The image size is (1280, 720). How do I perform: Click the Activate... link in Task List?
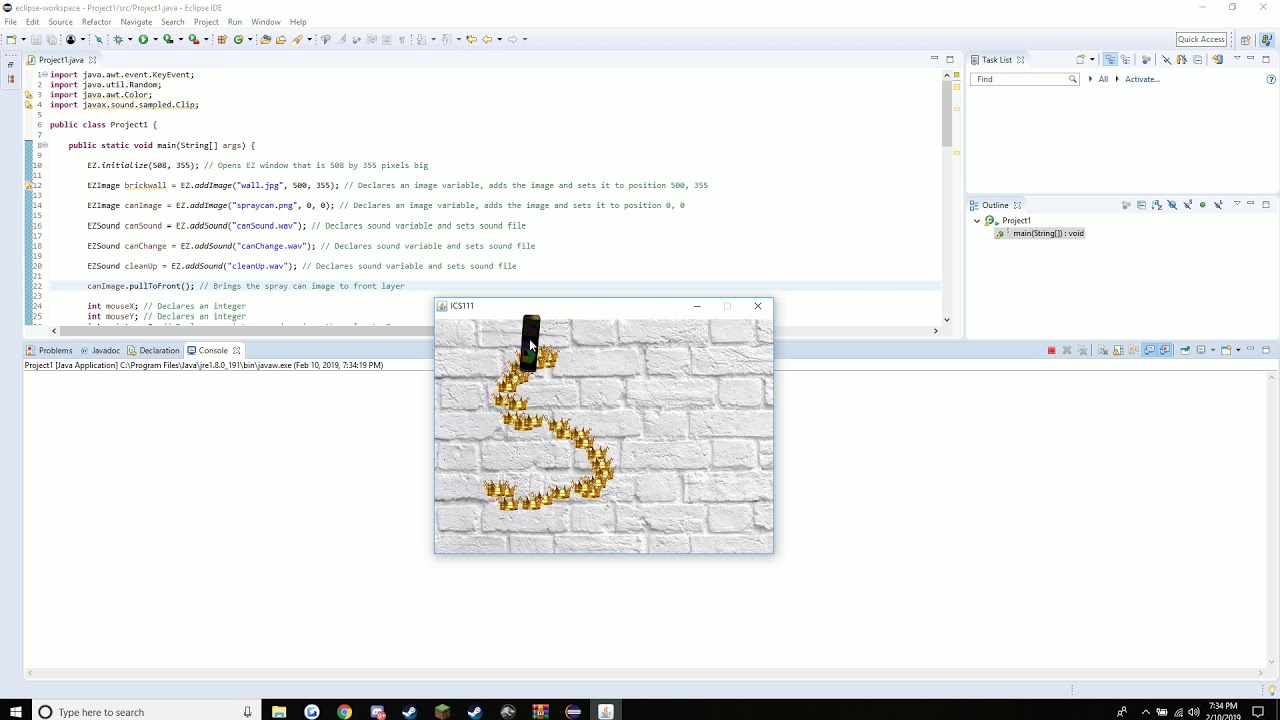pyautogui.click(x=1142, y=79)
